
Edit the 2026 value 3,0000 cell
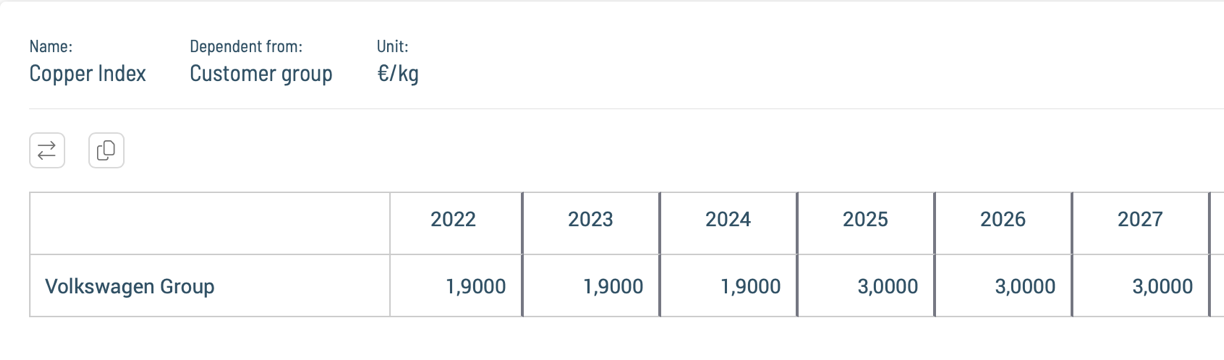[x=1003, y=286]
